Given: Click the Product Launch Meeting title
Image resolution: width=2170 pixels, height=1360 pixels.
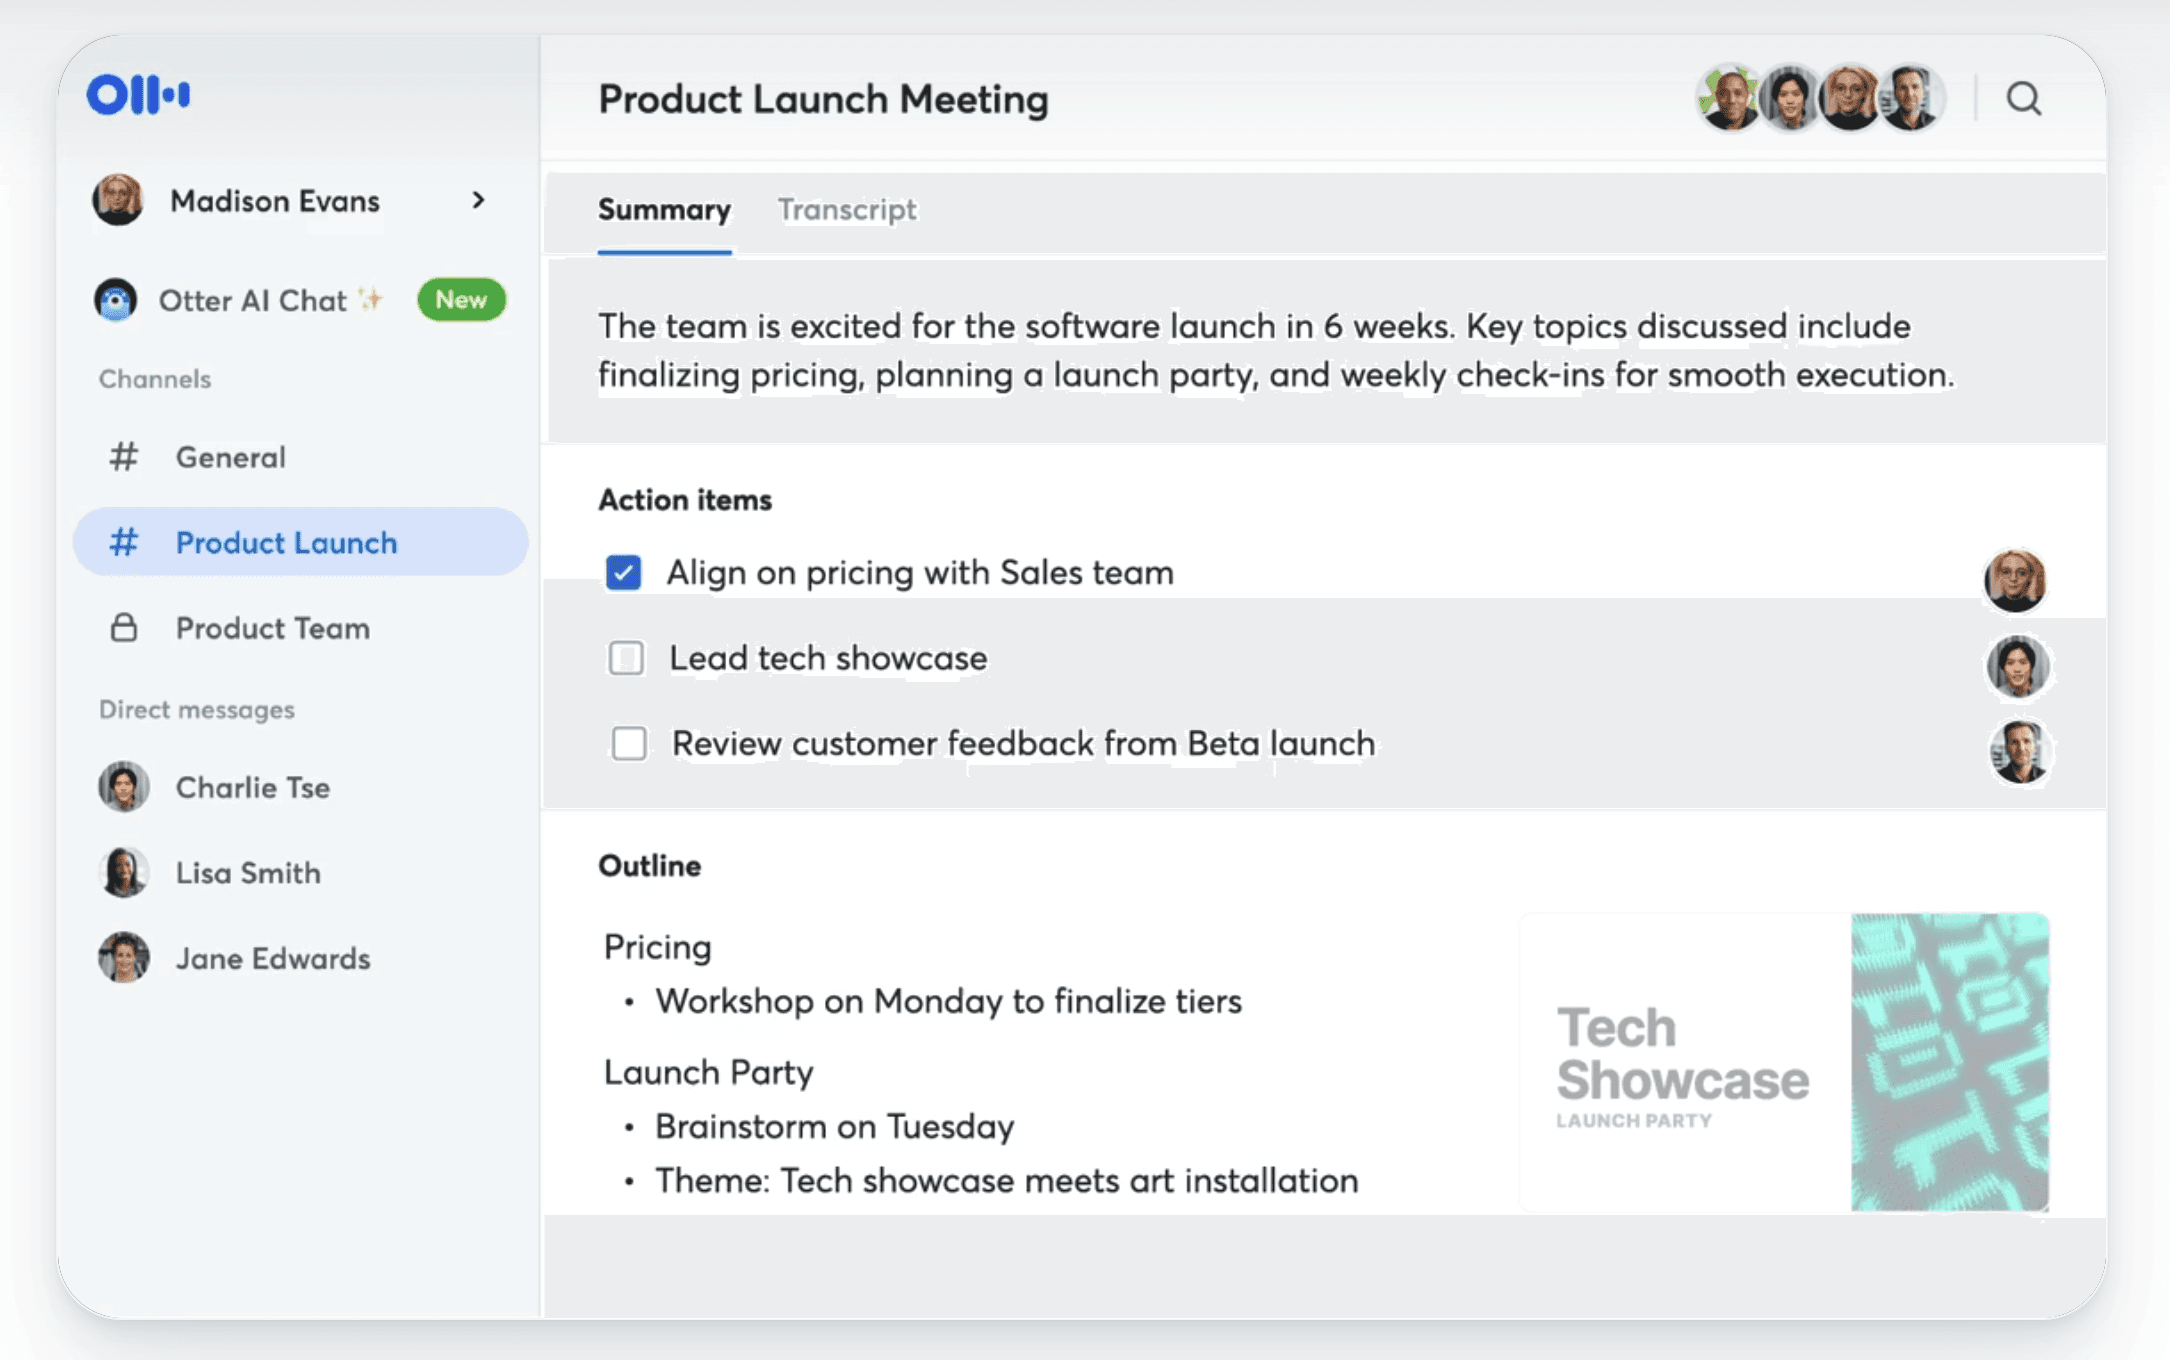Looking at the screenshot, I should pos(824,99).
